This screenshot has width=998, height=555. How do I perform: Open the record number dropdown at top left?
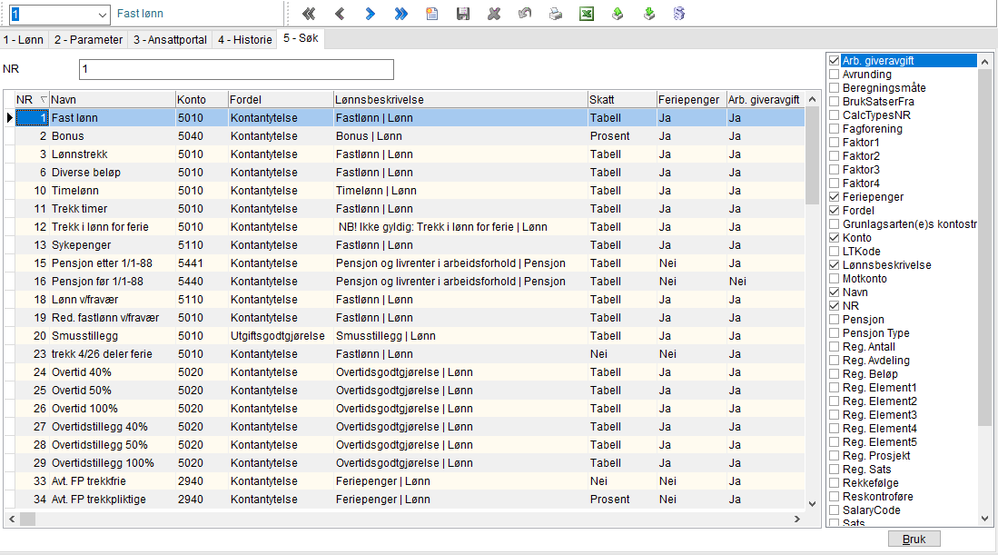pyautogui.click(x=102, y=14)
